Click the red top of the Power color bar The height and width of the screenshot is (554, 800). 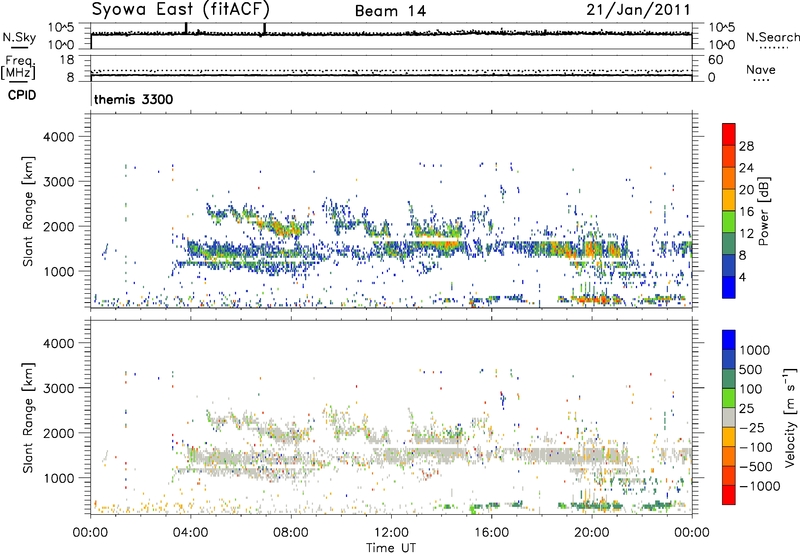coord(729,134)
